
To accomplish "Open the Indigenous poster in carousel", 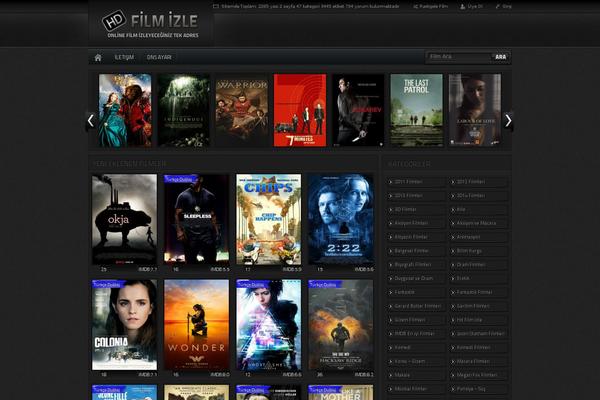I will pos(184,110).
